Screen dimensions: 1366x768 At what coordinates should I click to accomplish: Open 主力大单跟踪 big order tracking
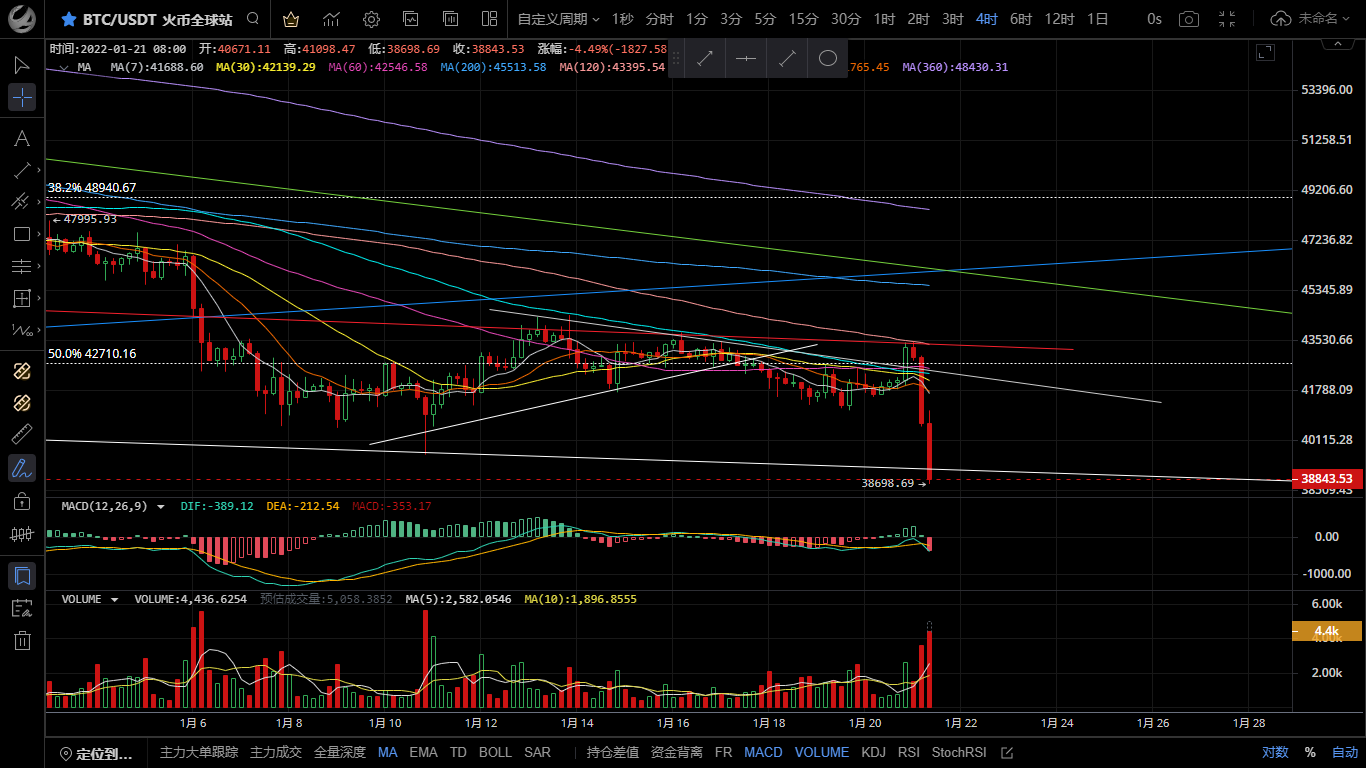pyautogui.click(x=199, y=752)
